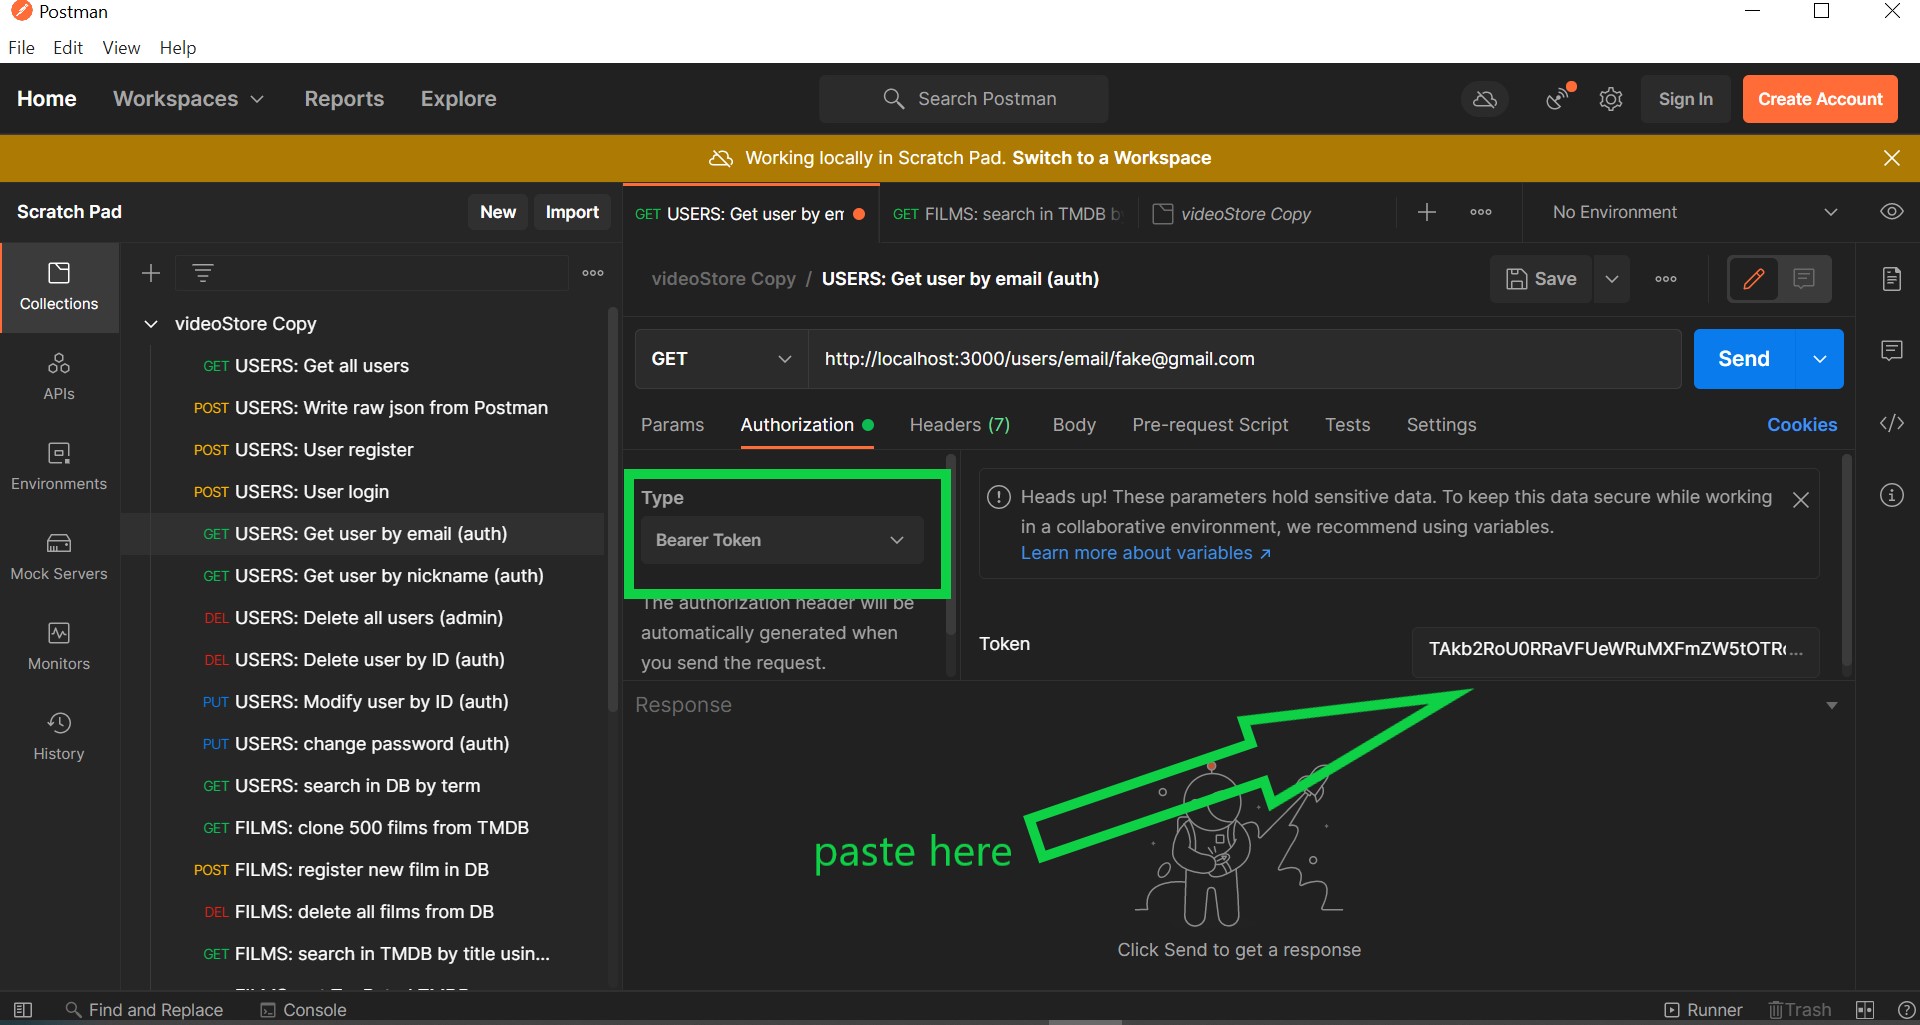1920x1025 pixels.
Task: Open the Bearer Token type dropdown
Action: click(781, 540)
